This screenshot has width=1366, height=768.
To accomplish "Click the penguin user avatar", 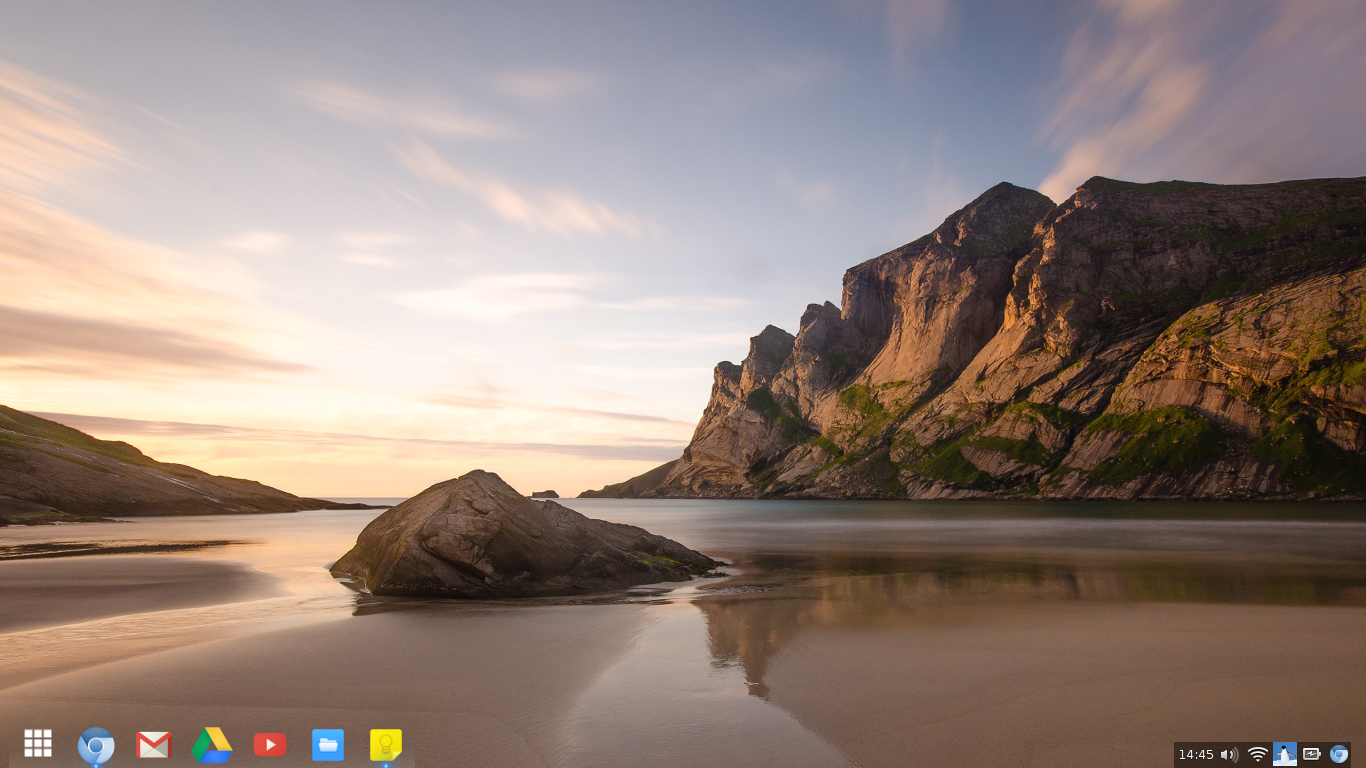I will 1285,754.
